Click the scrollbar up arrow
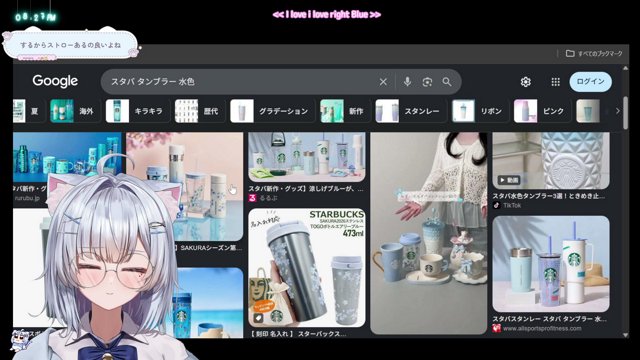This screenshot has width=640, height=360. (x=625, y=68)
